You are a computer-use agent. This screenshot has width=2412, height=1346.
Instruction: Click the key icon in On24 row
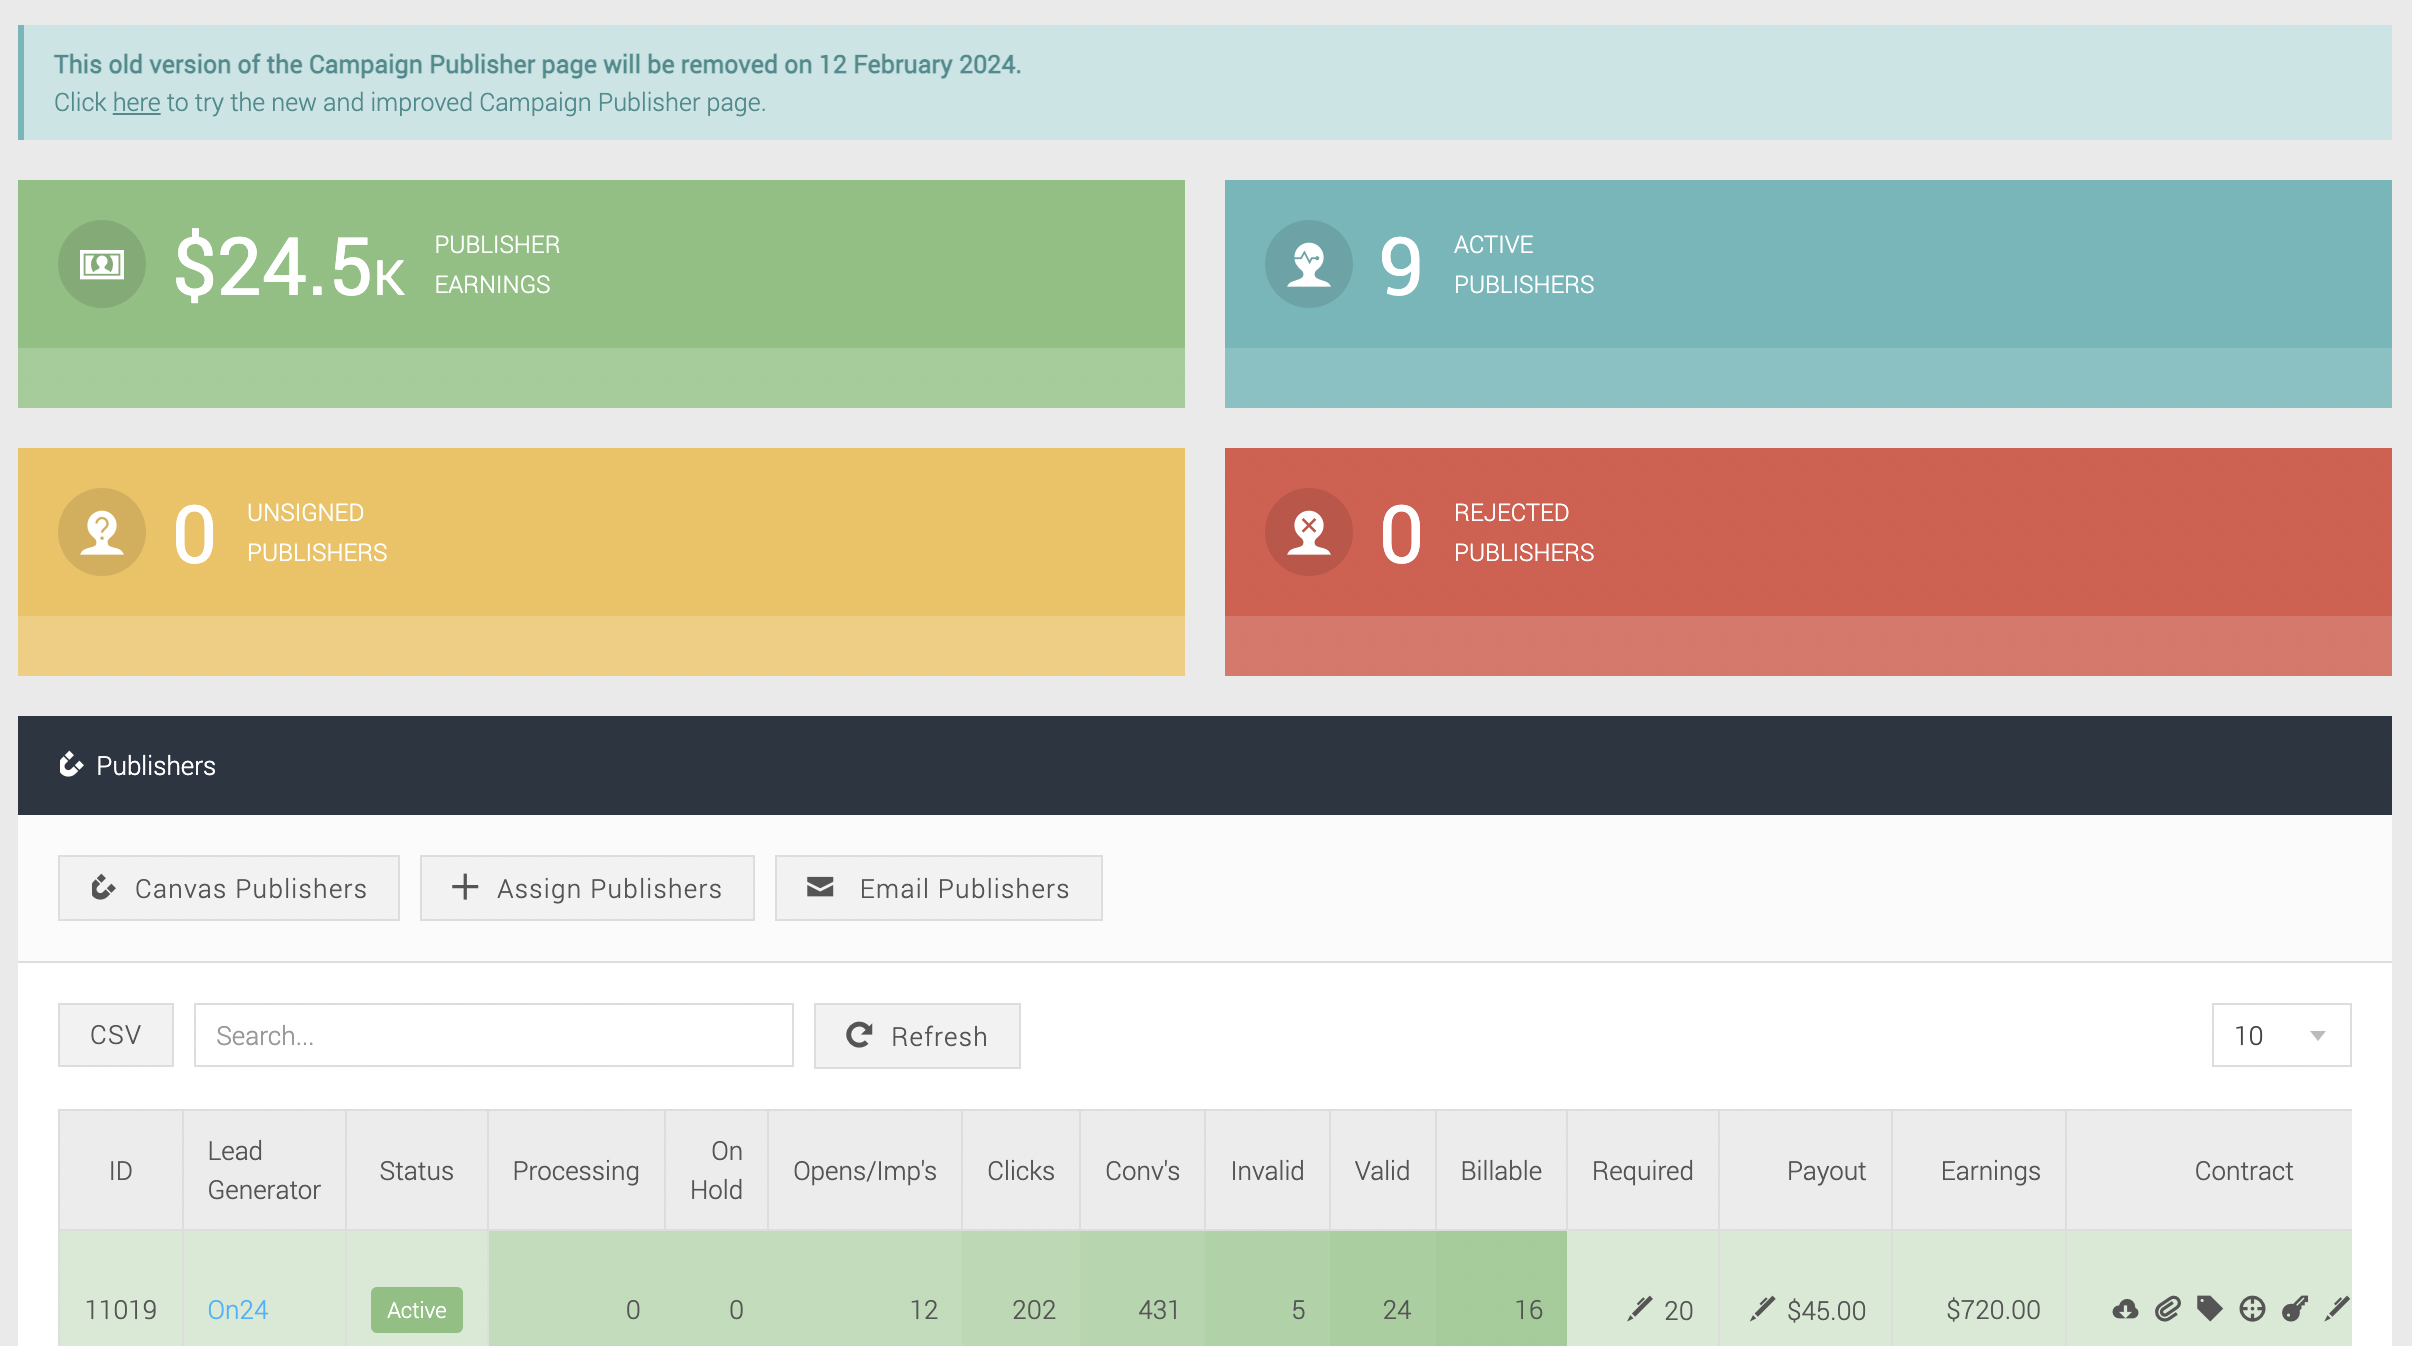(x=2294, y=1309)
